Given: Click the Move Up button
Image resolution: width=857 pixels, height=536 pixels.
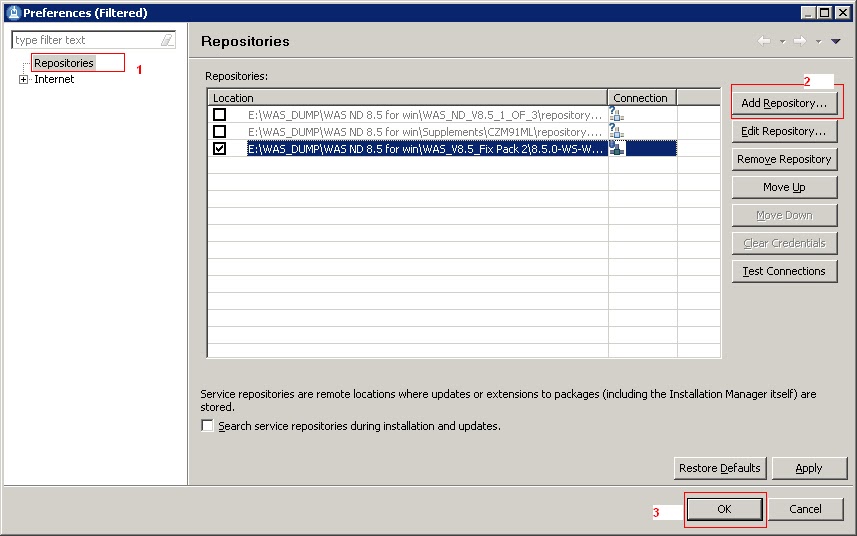Looking at the screenshot, I should pyautogui.click(x=784, y=187).
